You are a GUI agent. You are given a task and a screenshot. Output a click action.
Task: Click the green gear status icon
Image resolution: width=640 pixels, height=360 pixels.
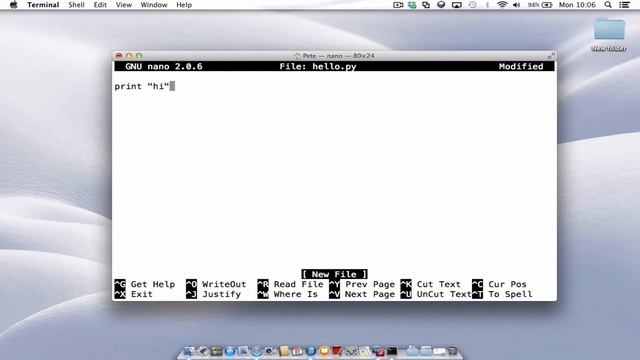tap(412, 5)
